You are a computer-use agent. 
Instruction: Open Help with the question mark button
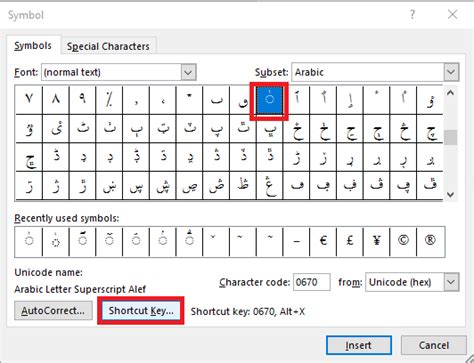412,14
